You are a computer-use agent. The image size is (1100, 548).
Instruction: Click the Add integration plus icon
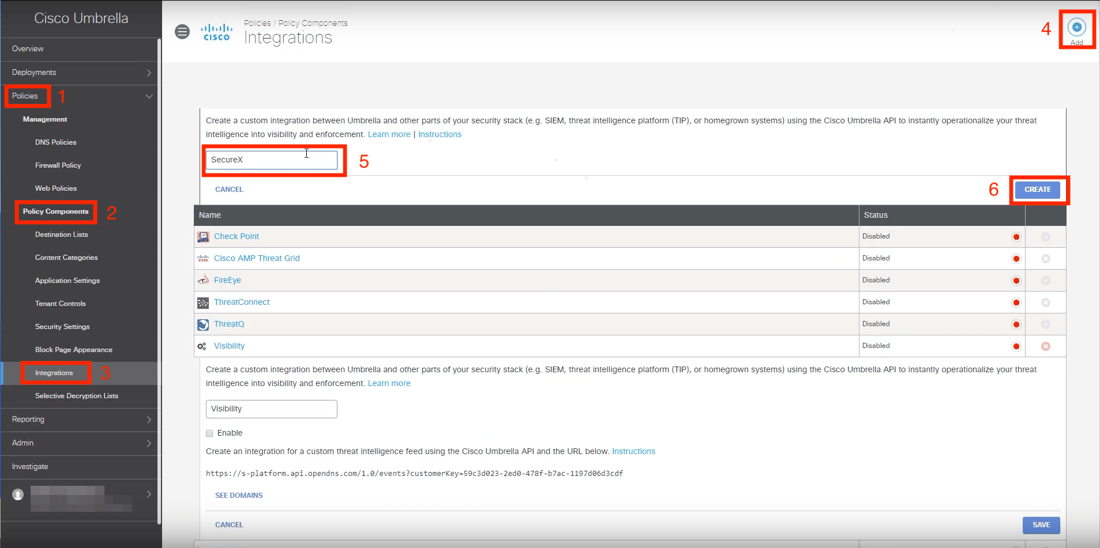(1077, 27)
